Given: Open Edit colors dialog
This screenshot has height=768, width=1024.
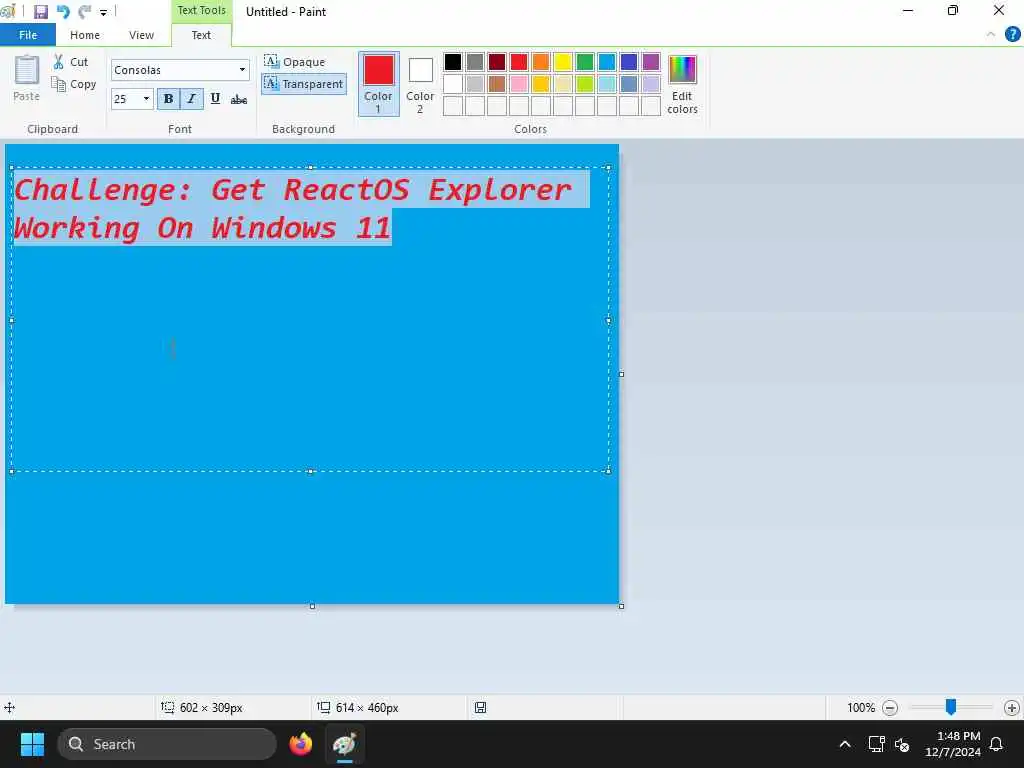Looking at the screenshot, I should coord(682,84).
